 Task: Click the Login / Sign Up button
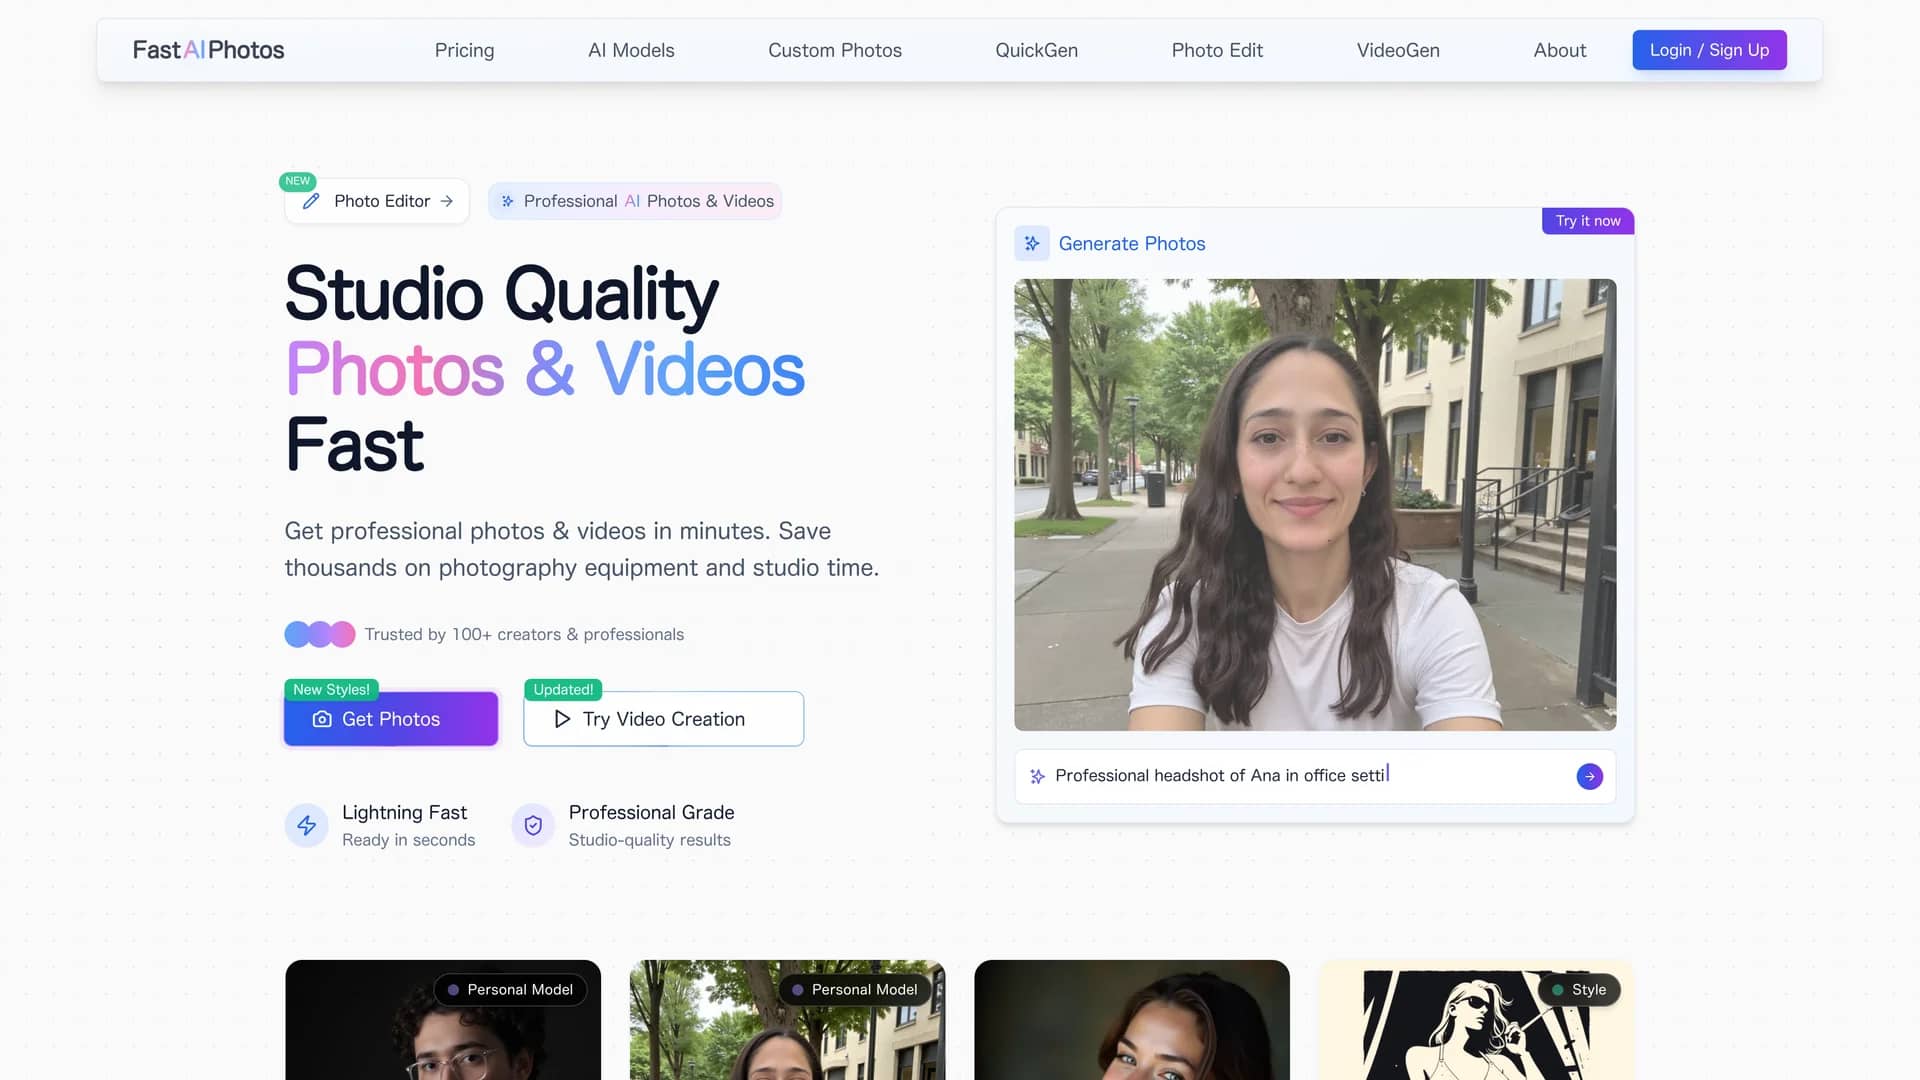coord(1709,50)
